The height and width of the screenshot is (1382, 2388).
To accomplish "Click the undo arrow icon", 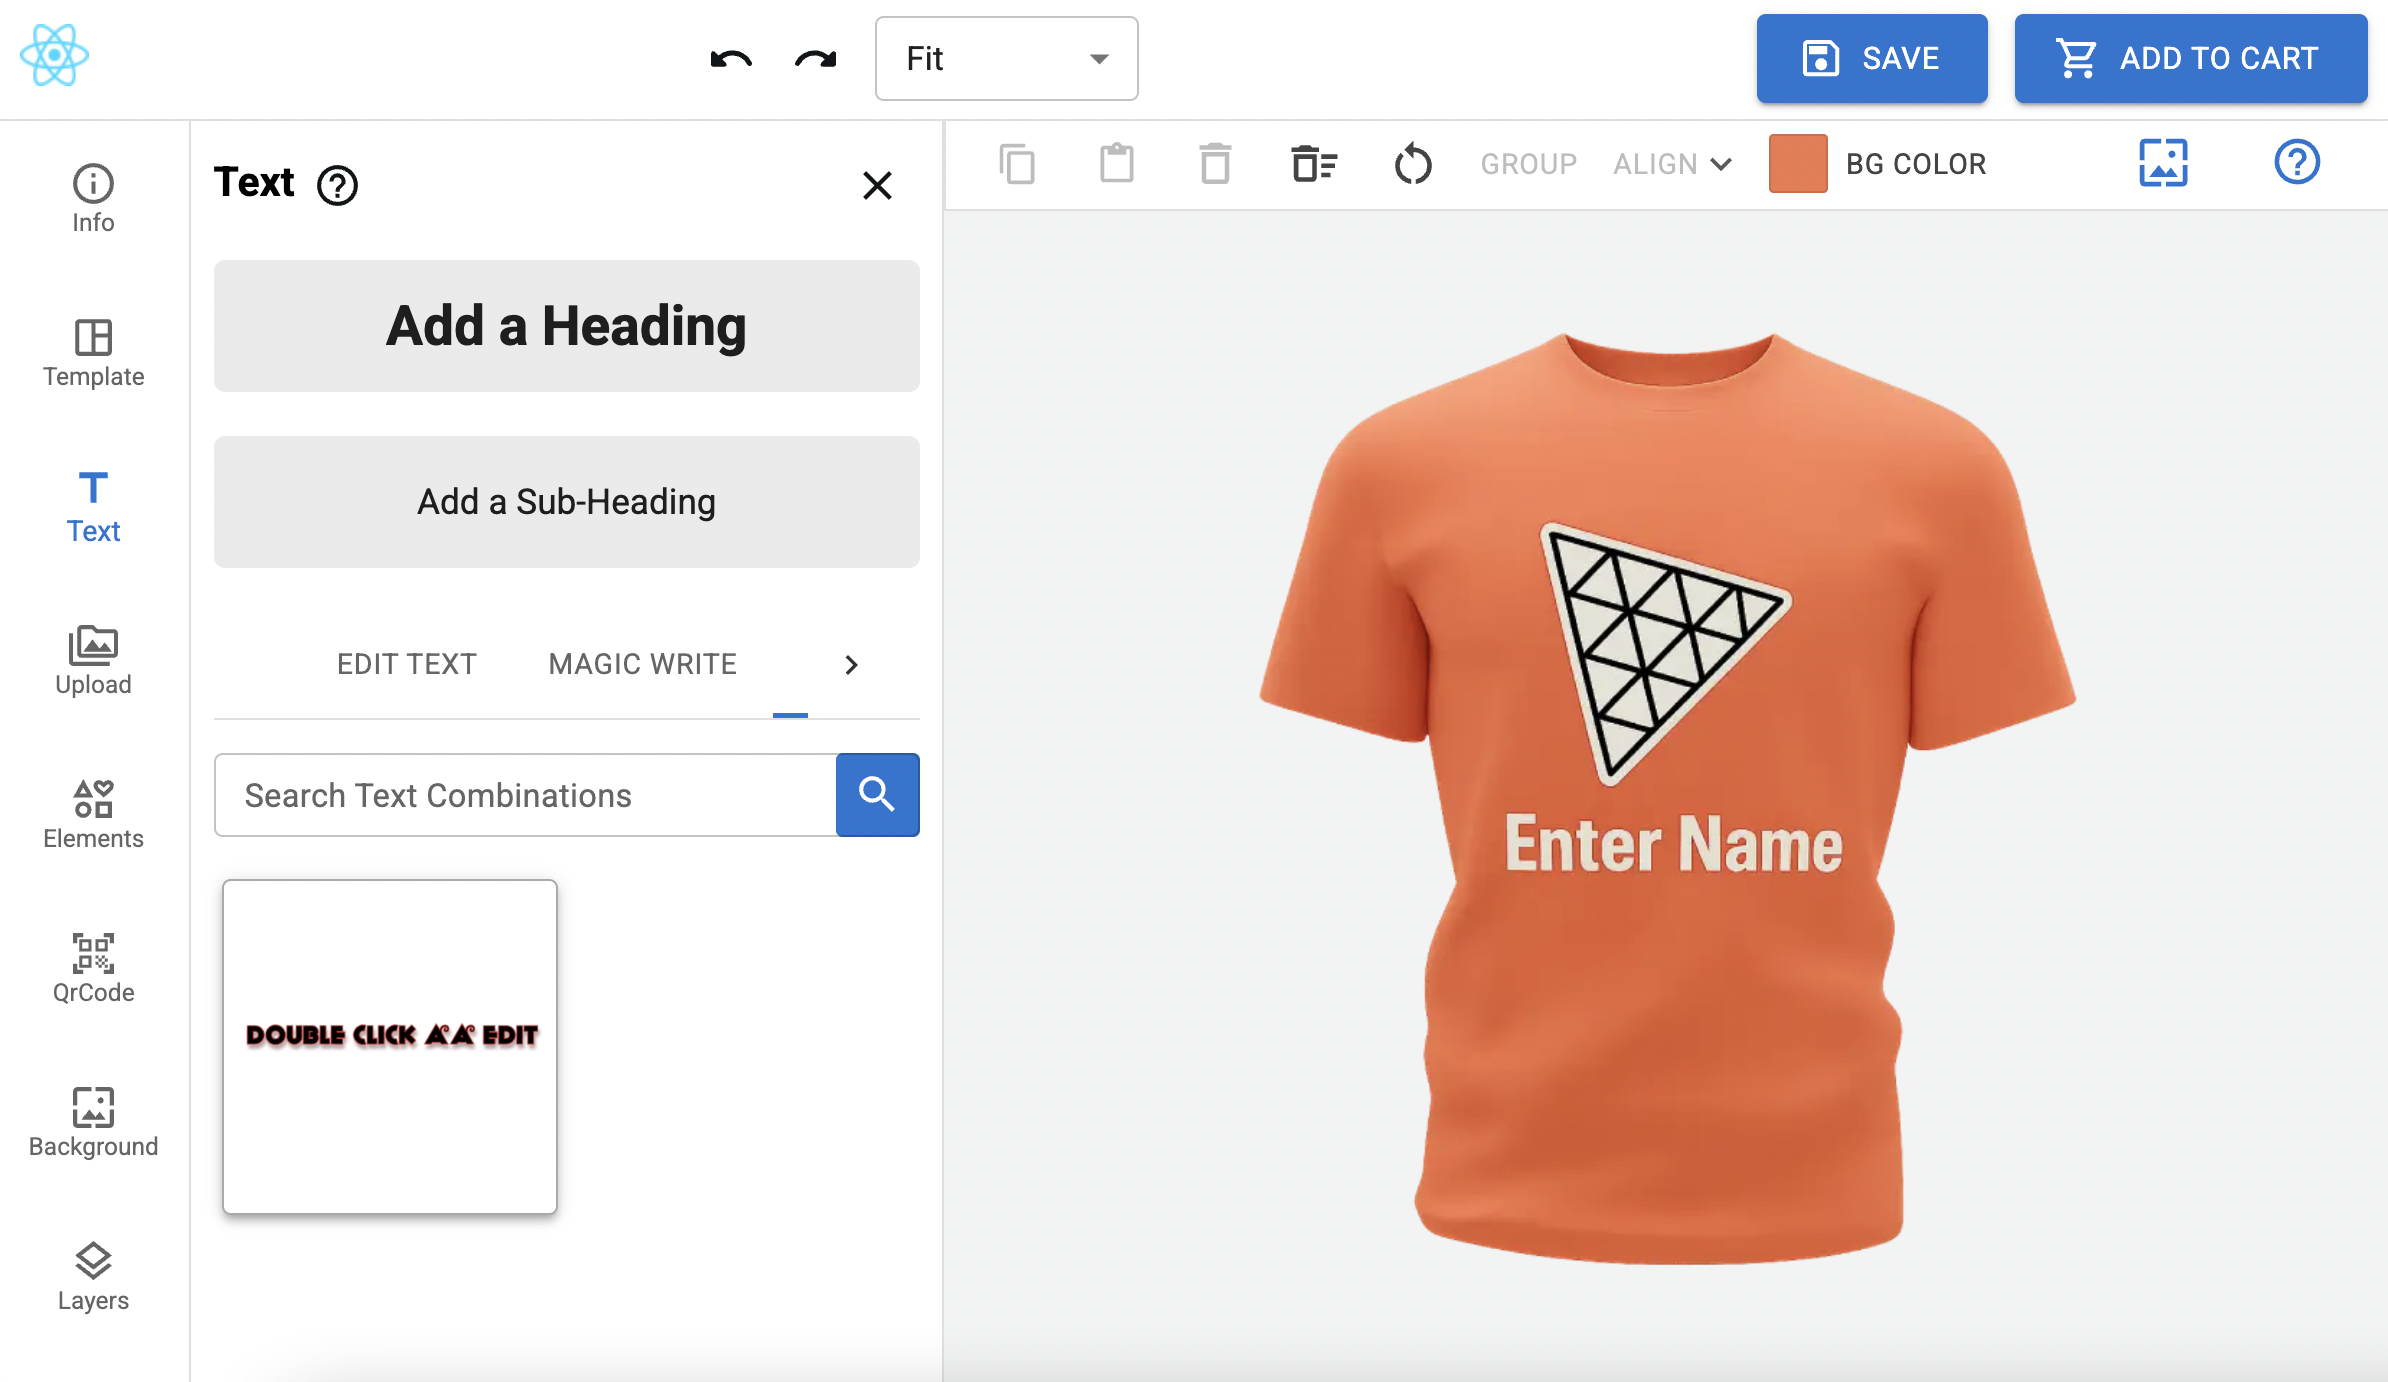I will pyautogui.click(x=731, y=59).
